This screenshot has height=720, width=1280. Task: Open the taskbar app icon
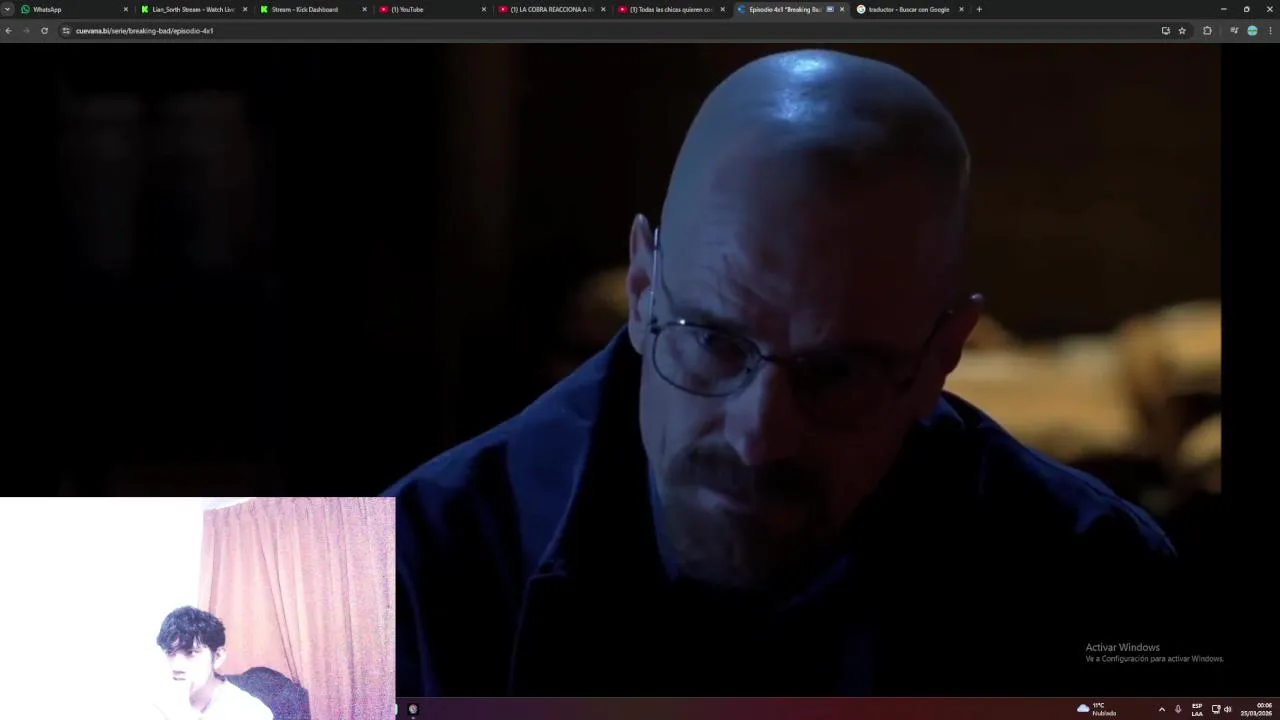(x=413, y=709)
